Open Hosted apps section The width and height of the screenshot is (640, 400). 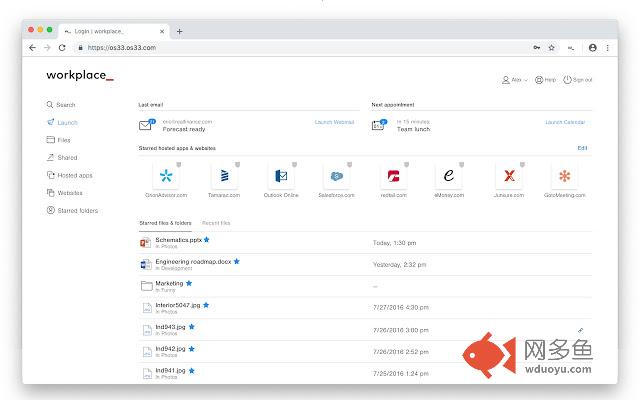tap(69, 175)
